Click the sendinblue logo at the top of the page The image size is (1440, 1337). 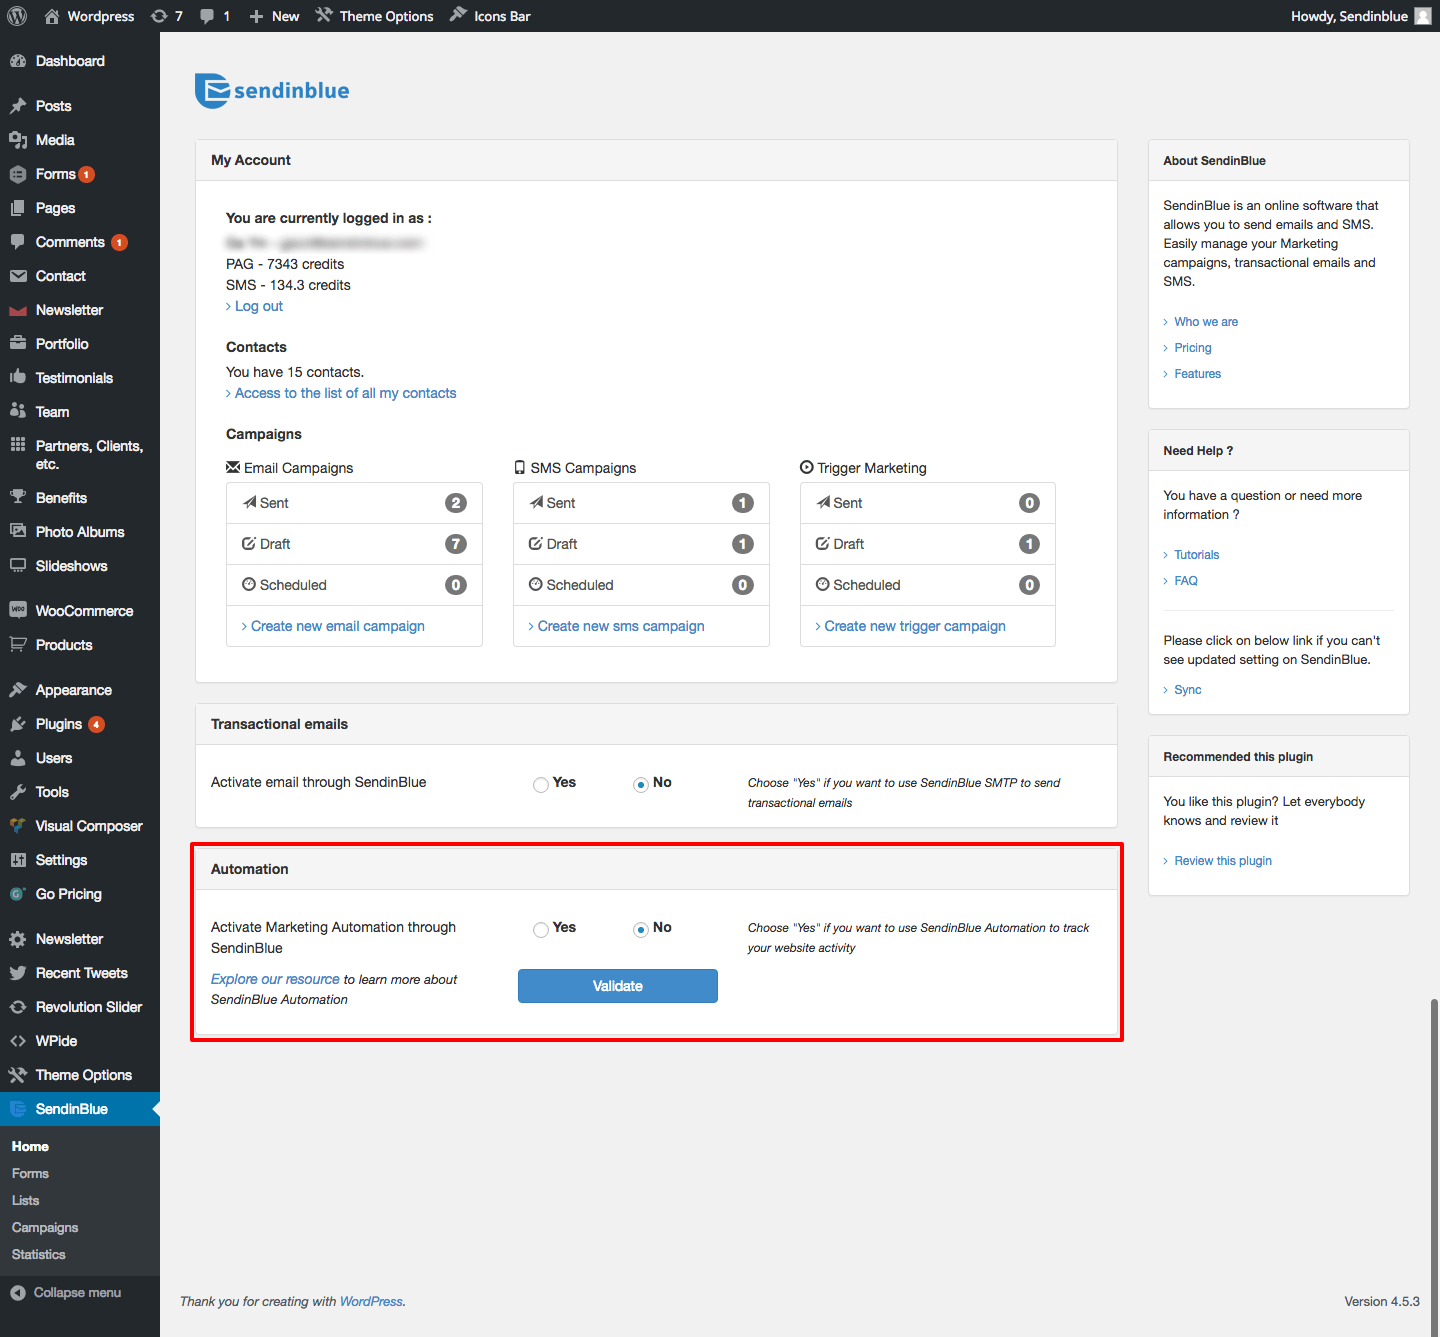click(x=272, y=91)
